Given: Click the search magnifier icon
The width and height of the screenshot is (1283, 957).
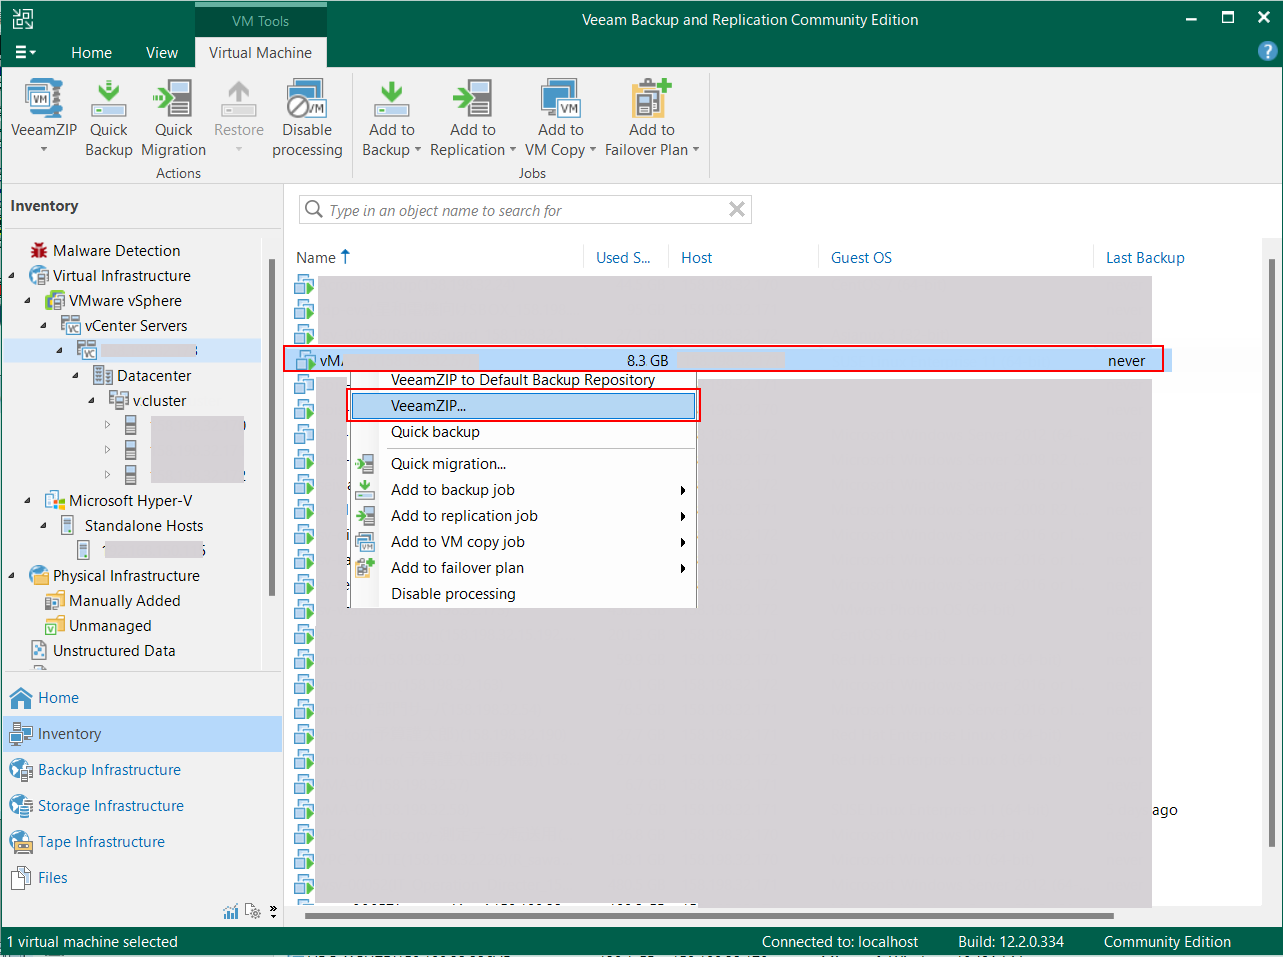Looking at the screenshot, I should pos(314,209).
